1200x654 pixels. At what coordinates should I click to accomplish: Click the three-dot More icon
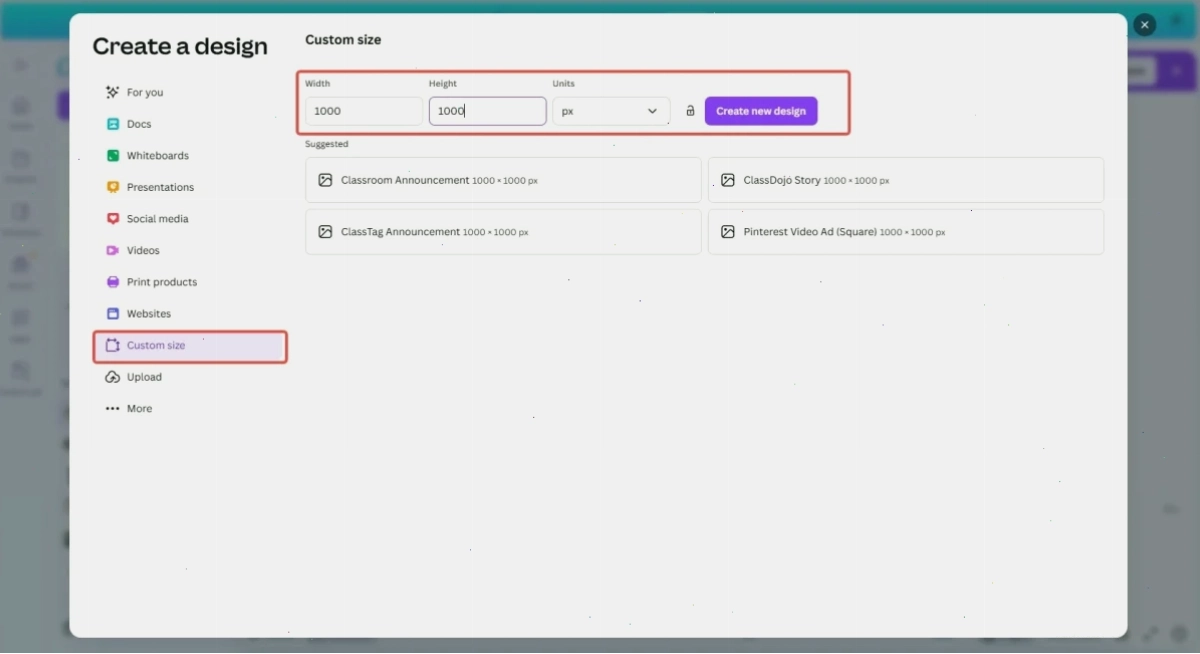point(113,409)
